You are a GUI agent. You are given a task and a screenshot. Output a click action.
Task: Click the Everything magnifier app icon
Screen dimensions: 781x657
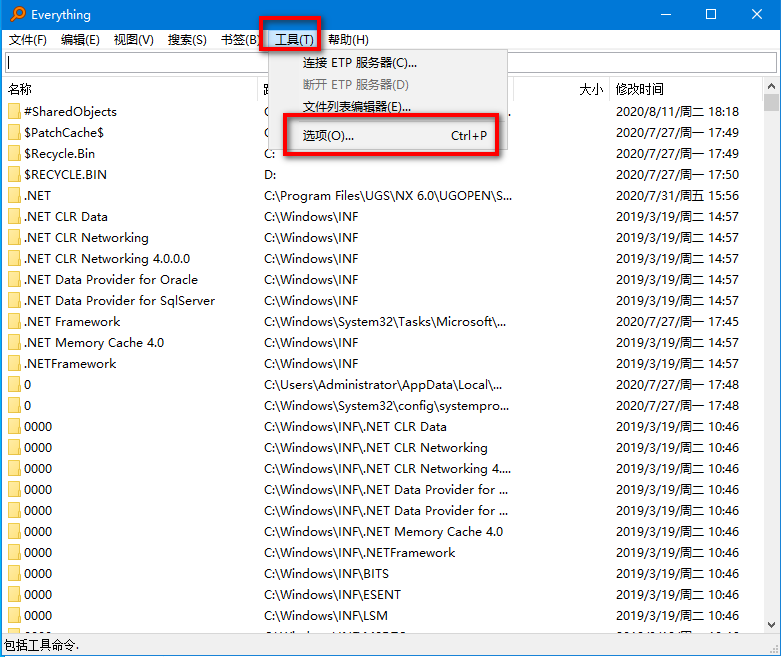pyautogui.click(x=18, y=14)
